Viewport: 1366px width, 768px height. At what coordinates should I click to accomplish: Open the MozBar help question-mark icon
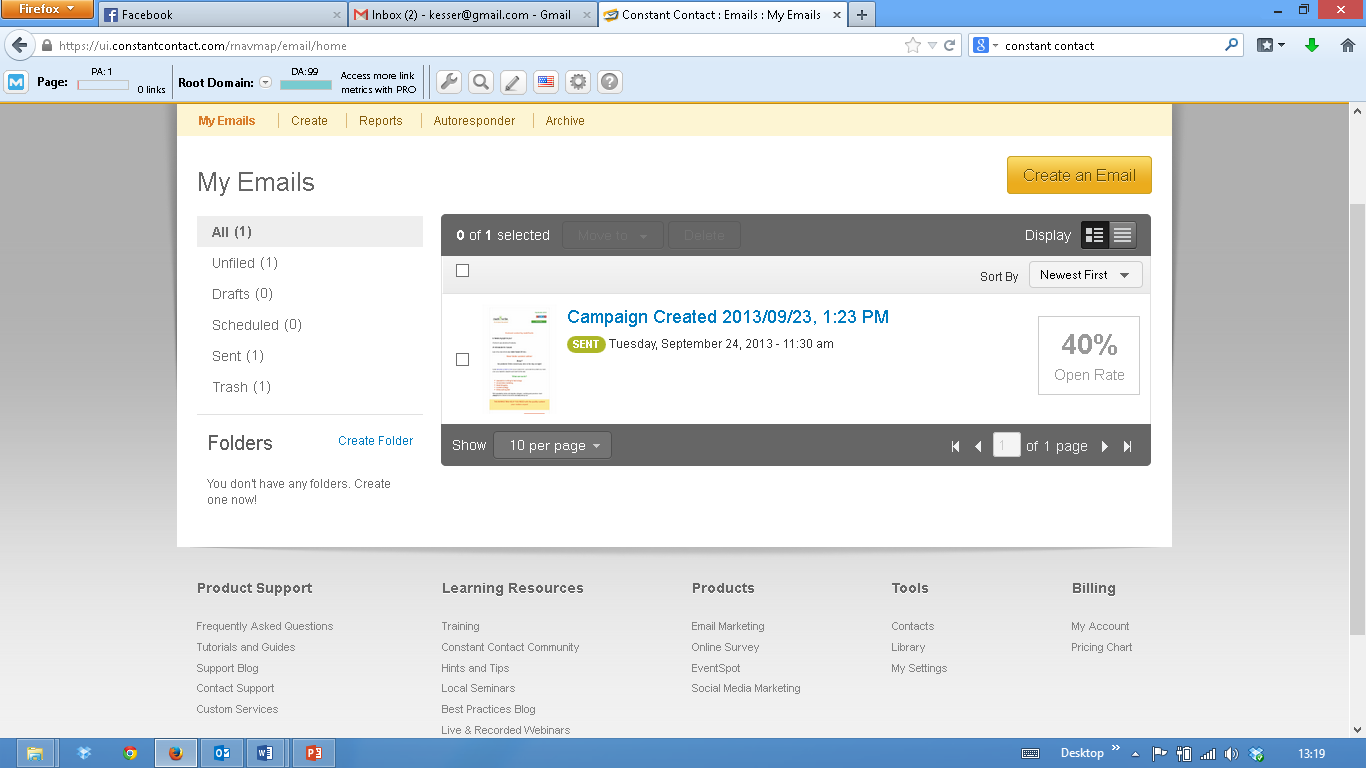coord(610,82)
